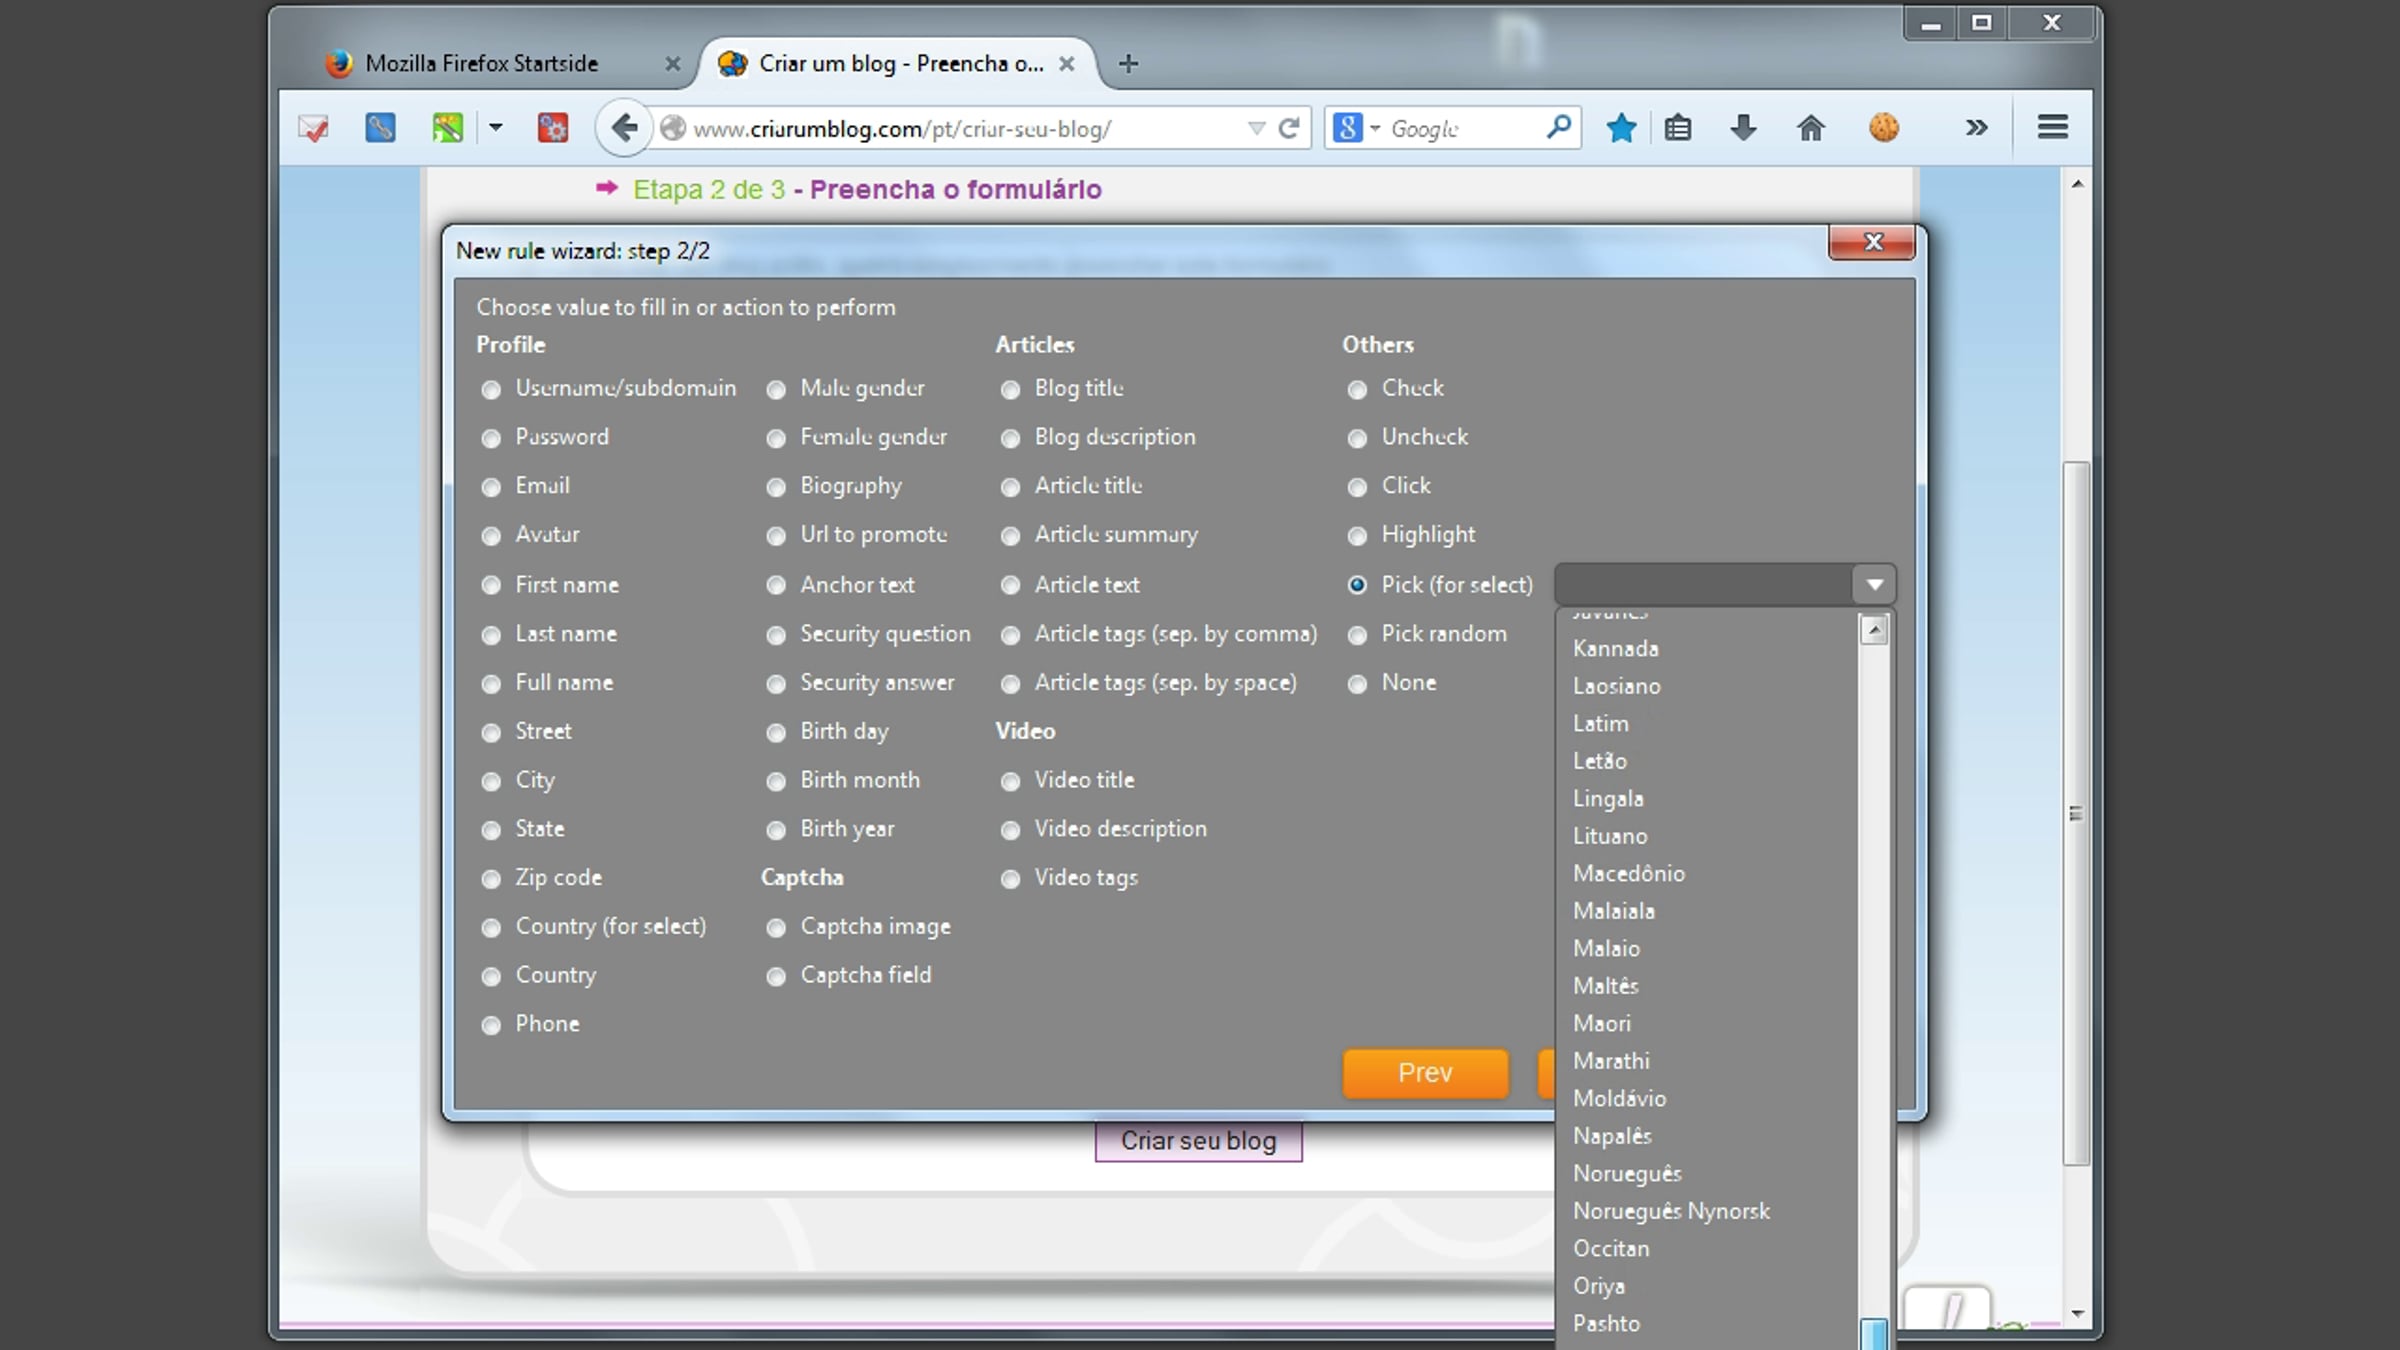Click the search magnifier icon

(1558, 127)
